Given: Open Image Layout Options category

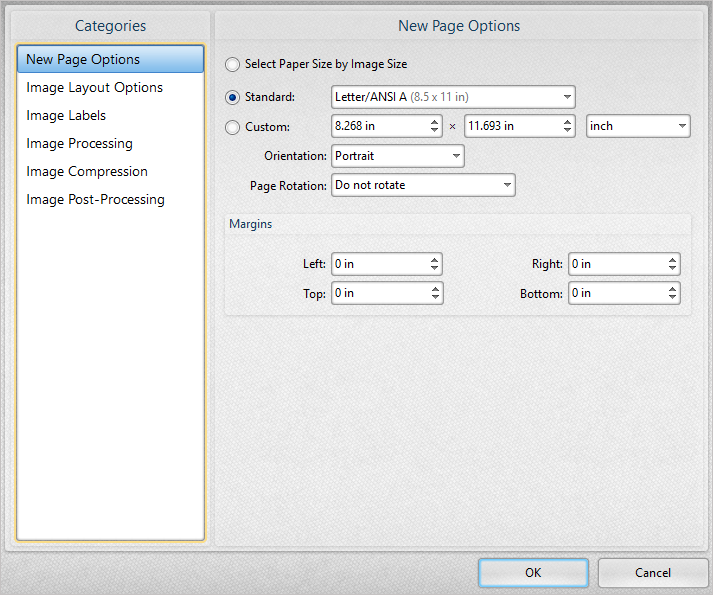Looking at the screenshot, I should click(94, 88).
